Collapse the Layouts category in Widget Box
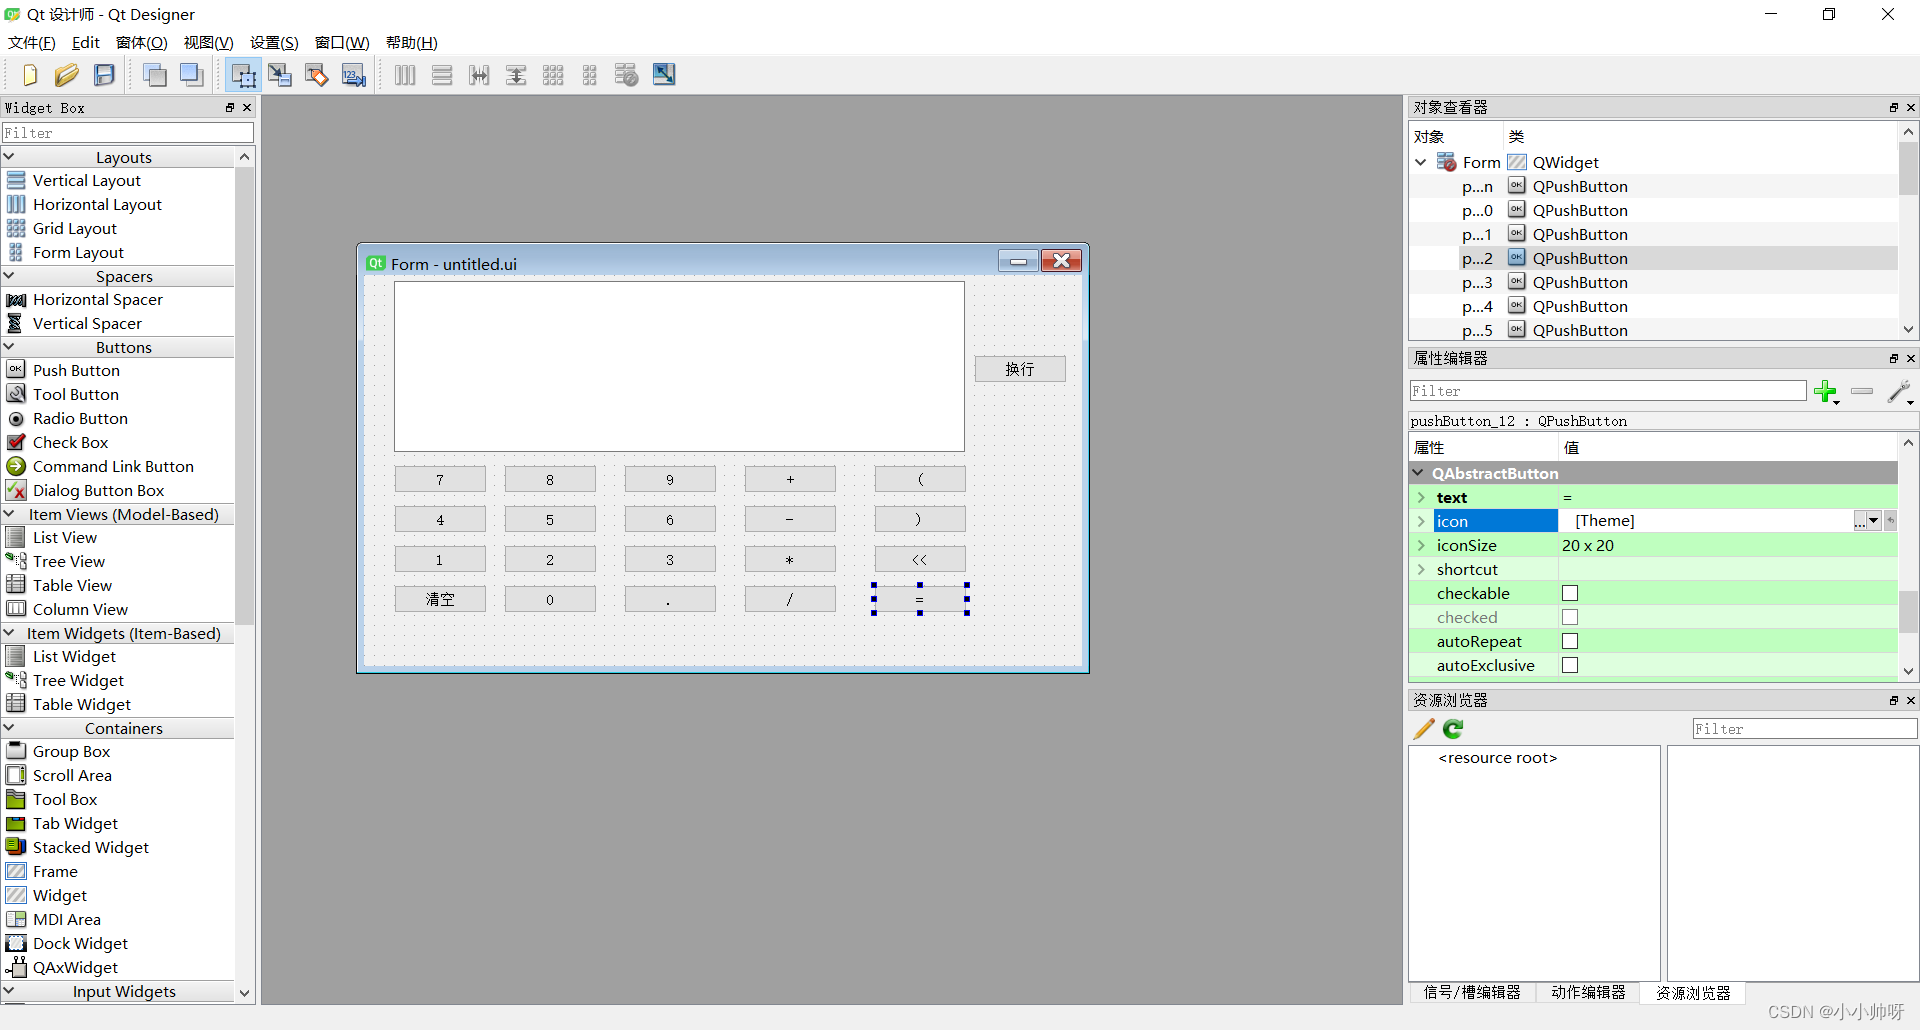 click(9, 157)
